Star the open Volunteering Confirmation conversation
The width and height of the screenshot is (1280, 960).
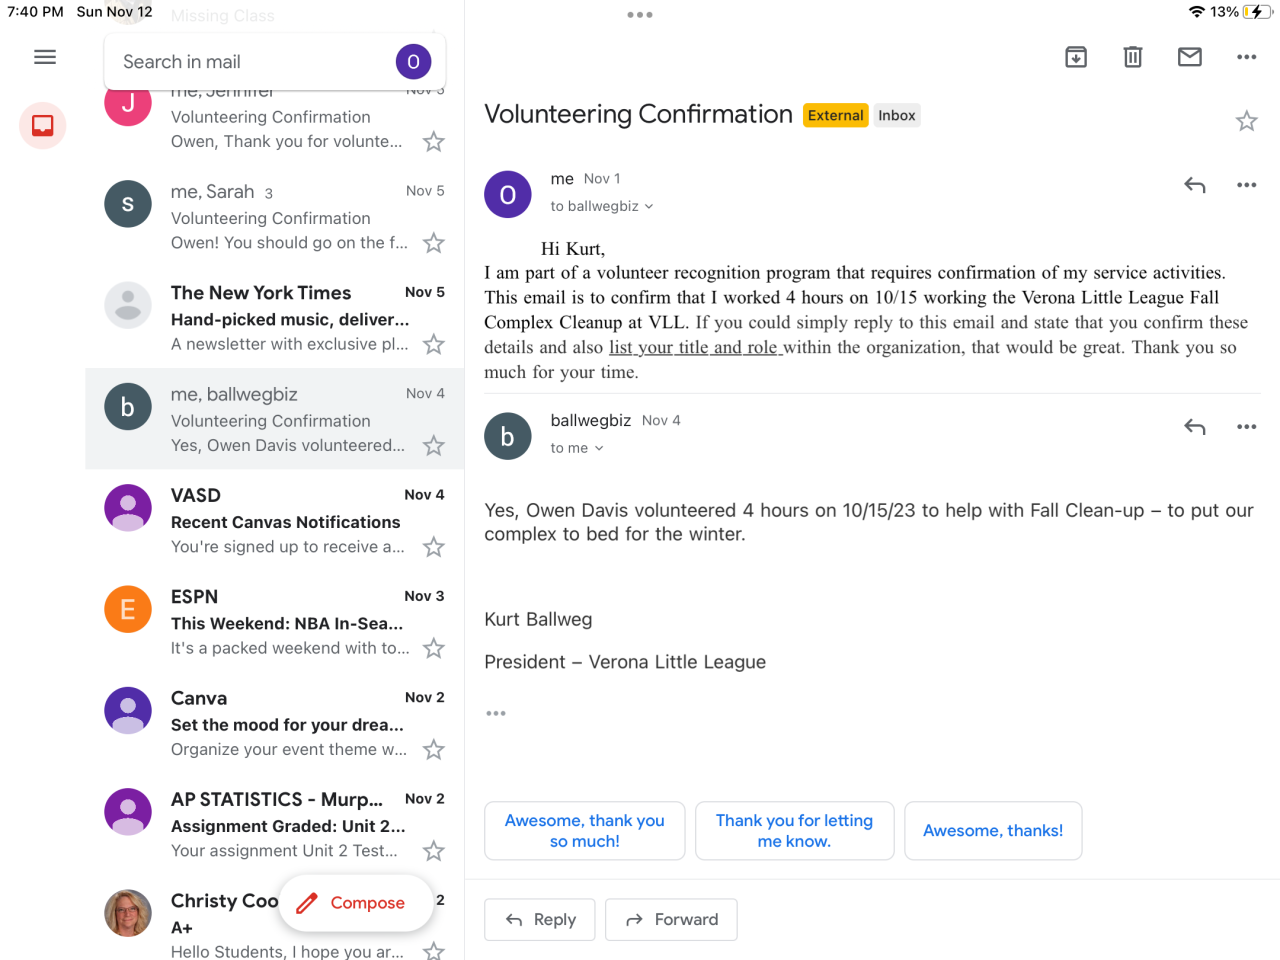point(1246,122)
